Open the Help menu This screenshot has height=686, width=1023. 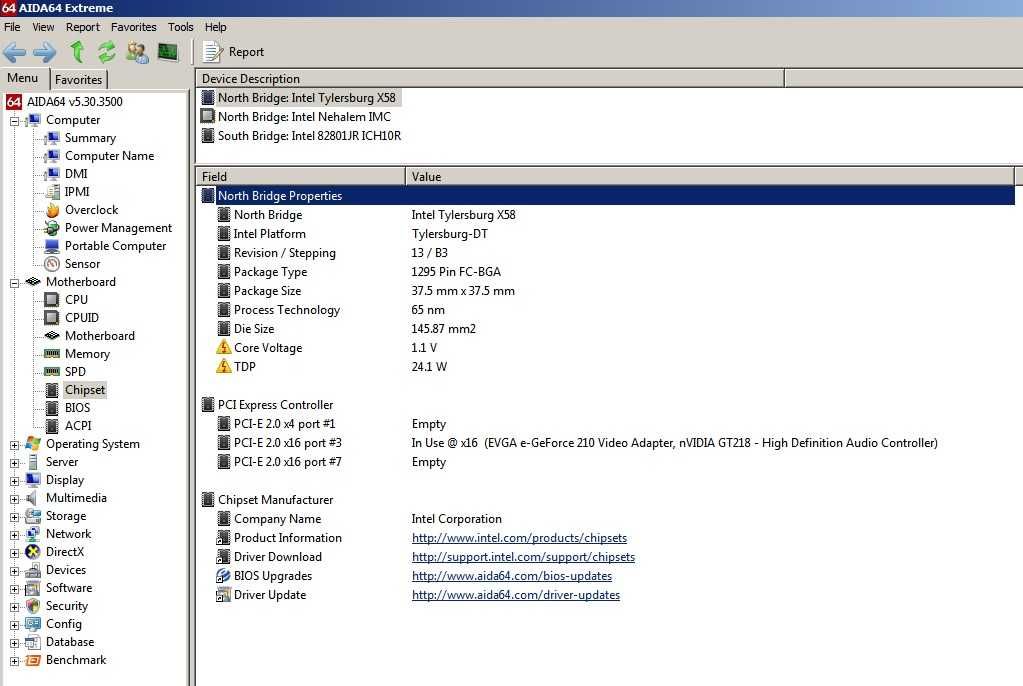[215, 27]
